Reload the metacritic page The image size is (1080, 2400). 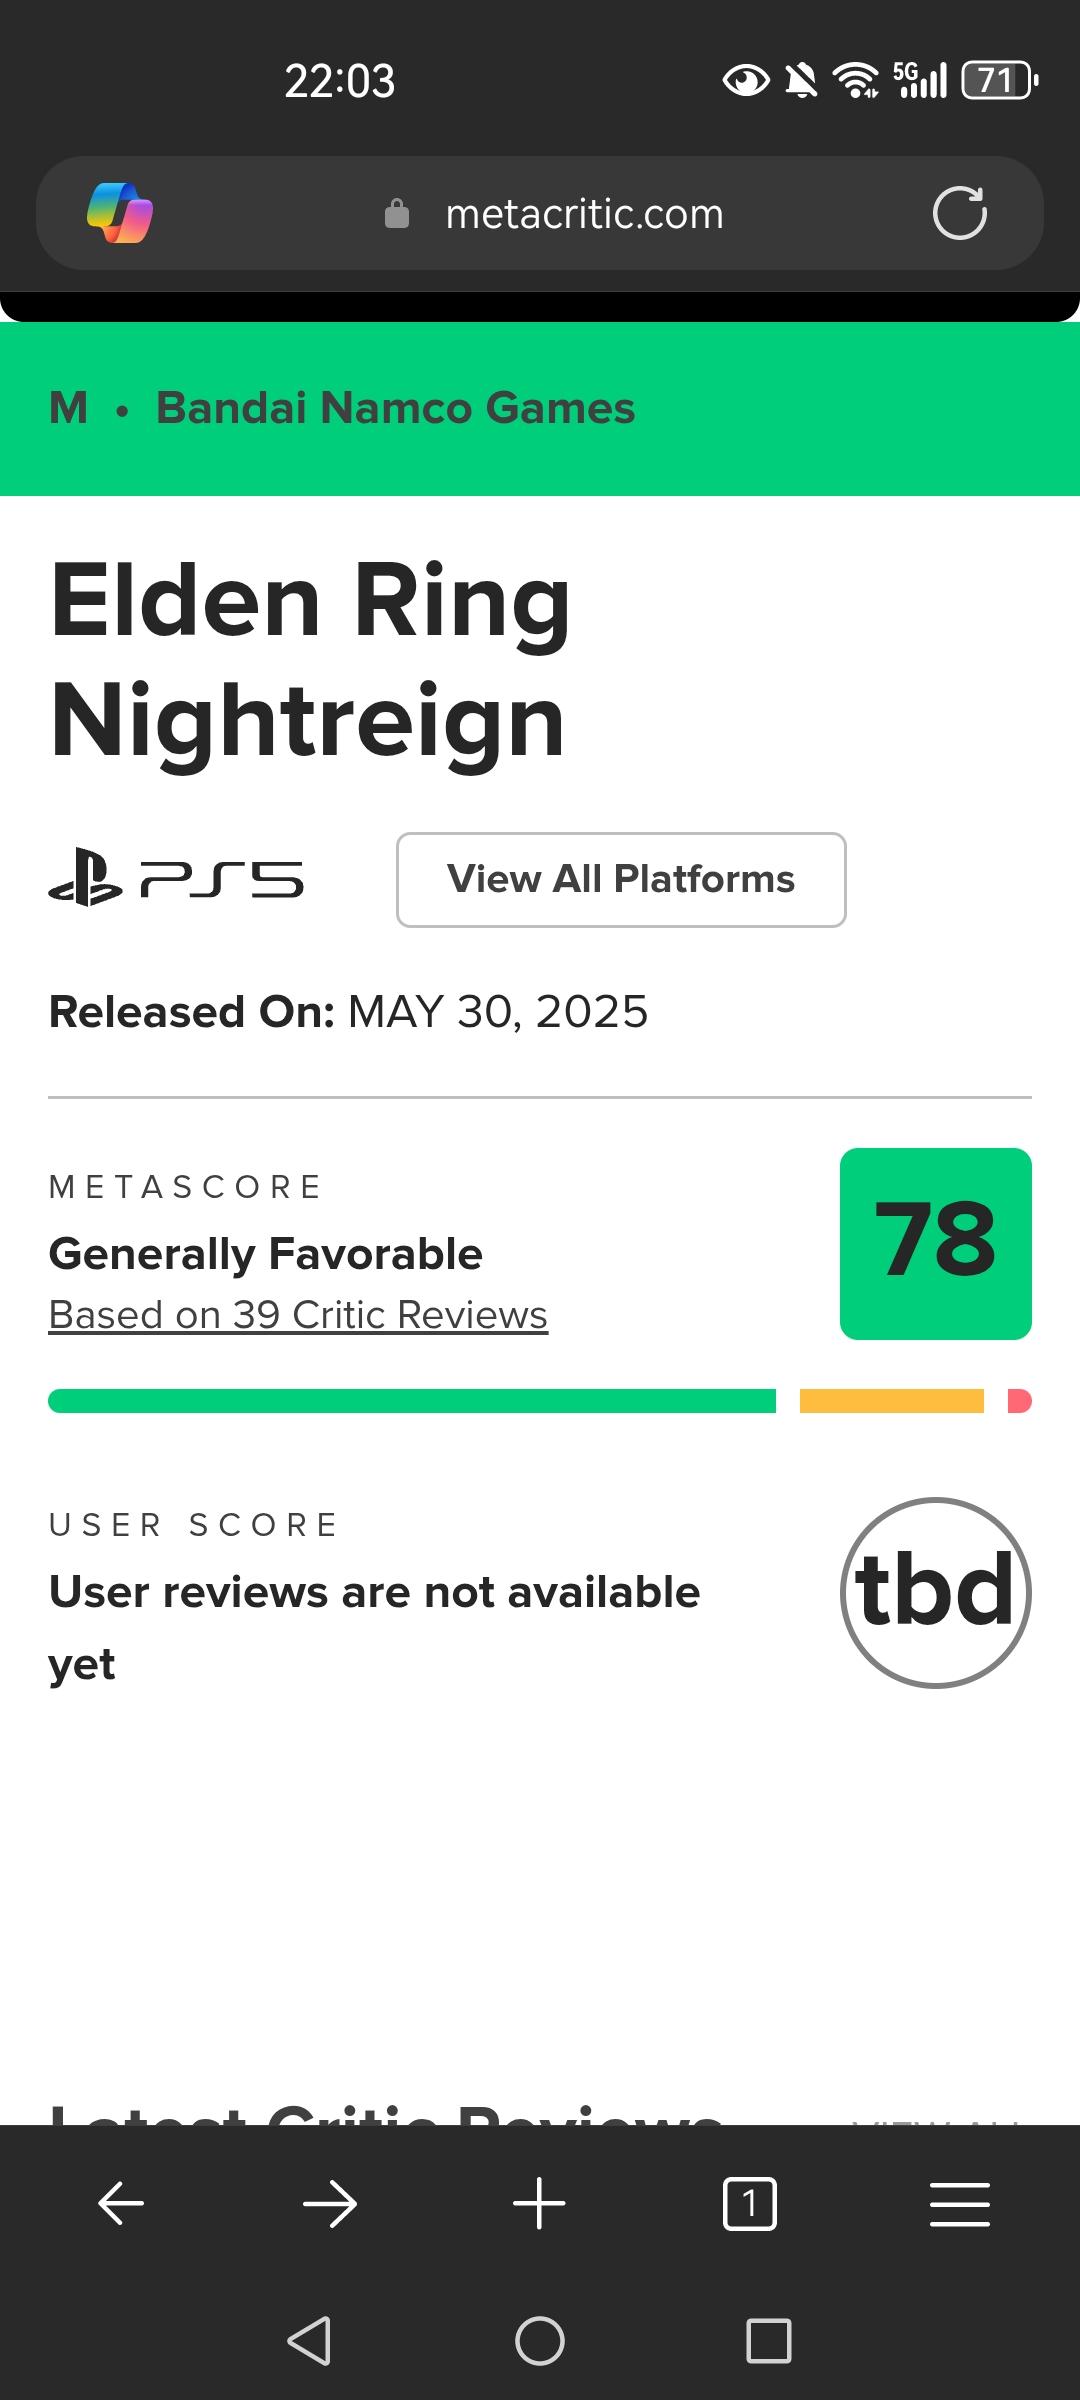point(959,213)
